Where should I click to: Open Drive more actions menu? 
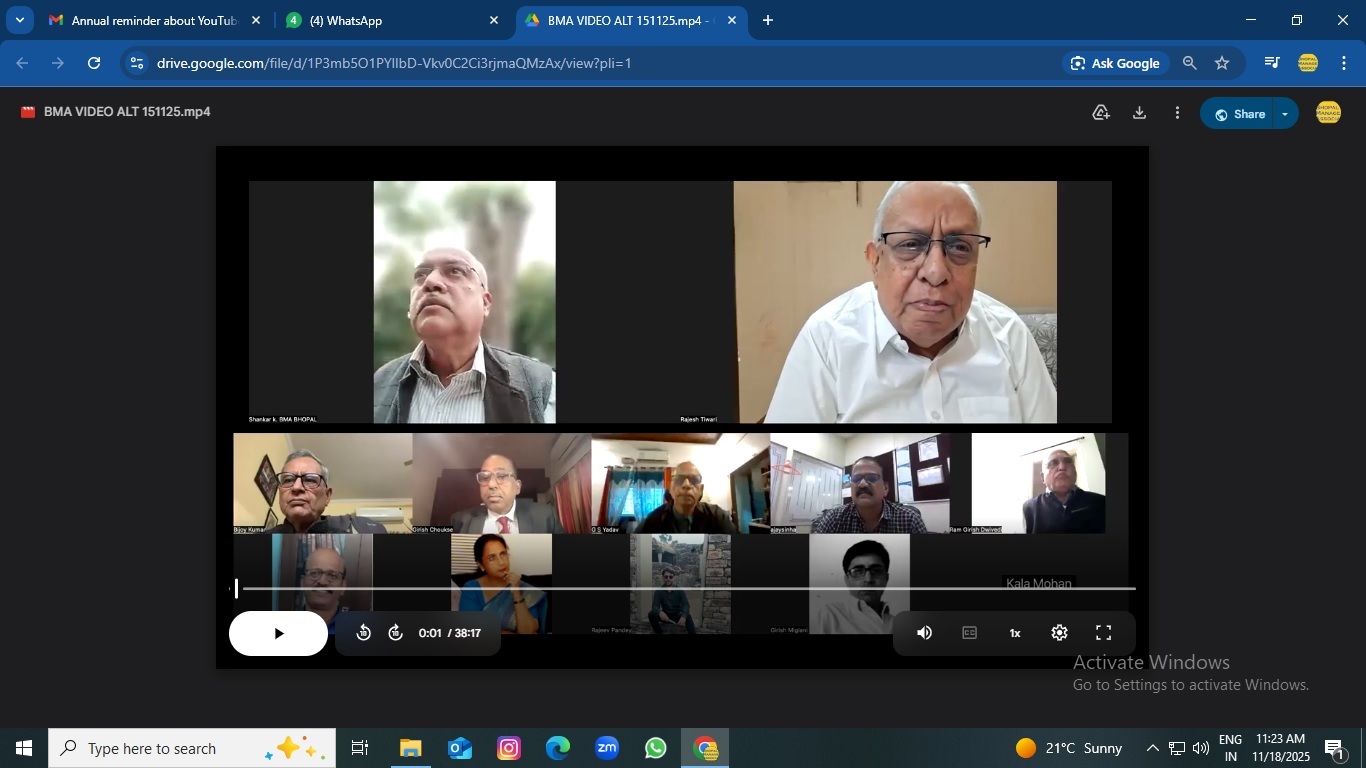(1177, 113)
